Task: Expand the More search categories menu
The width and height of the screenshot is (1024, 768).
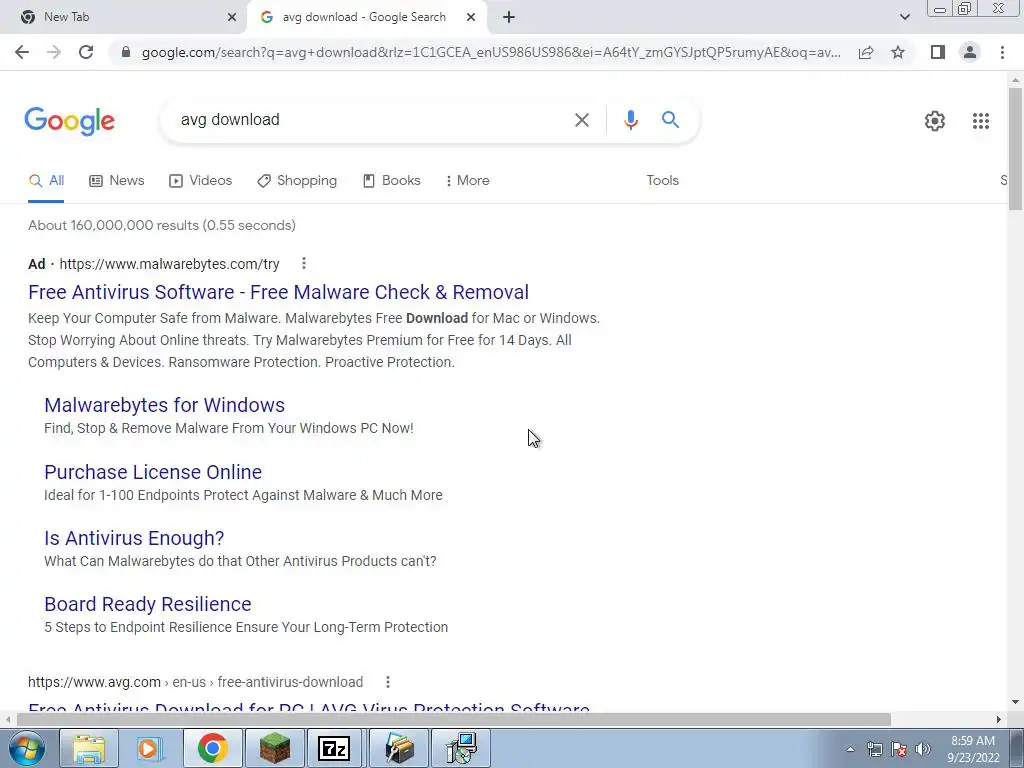Action: click(467, 181)
